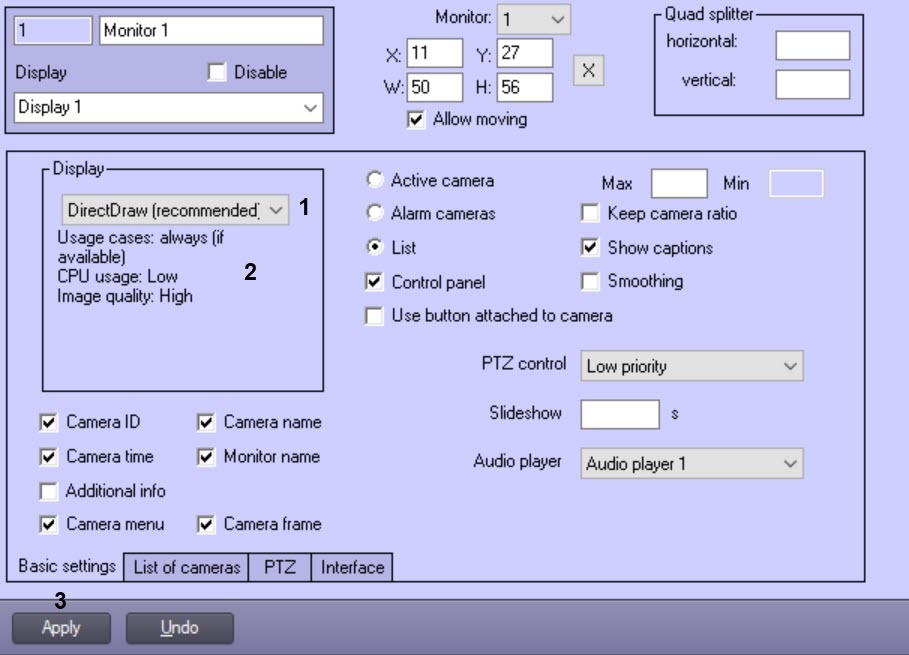909x655 pixels.
Task: Open the Interface tab
Action: (x=352, y=567)
